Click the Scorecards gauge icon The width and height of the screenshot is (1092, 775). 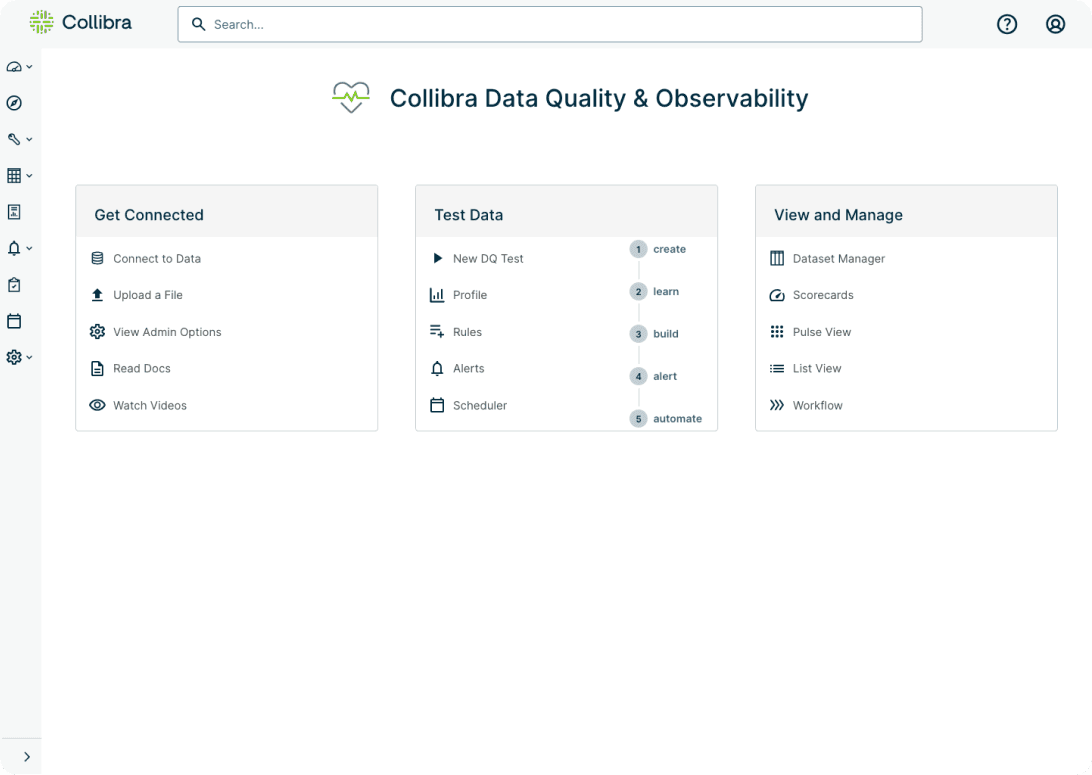pos(777,295)
